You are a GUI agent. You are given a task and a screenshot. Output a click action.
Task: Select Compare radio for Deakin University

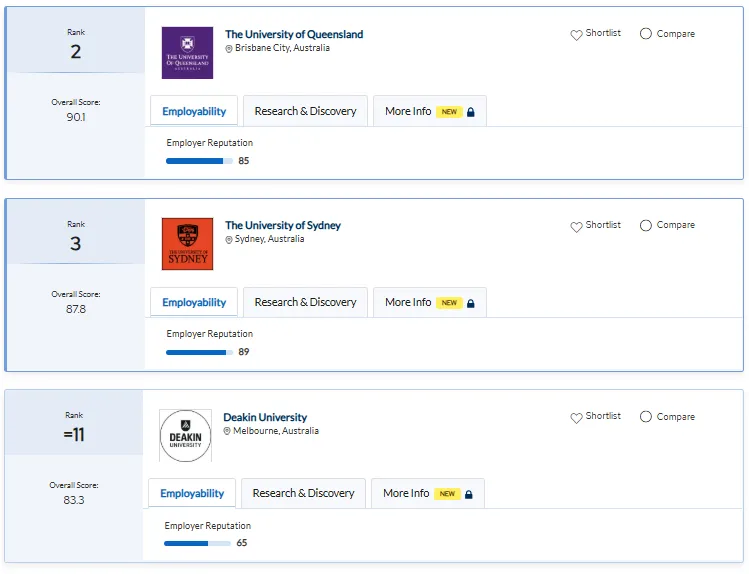click(x=646, y=417)
